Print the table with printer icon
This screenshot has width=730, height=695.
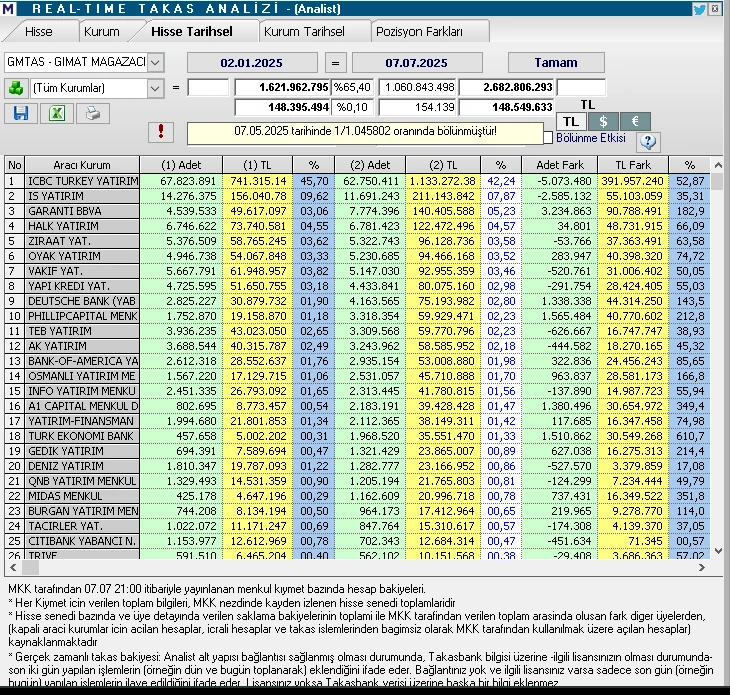93,113
